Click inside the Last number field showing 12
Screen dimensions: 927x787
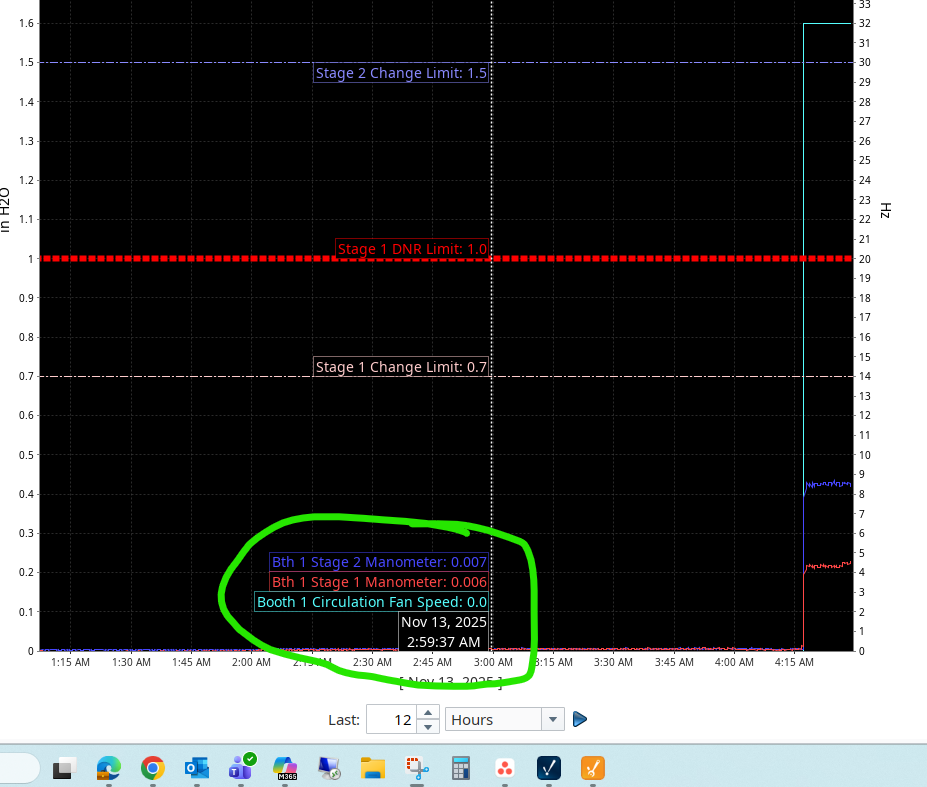tap(391, 720)
